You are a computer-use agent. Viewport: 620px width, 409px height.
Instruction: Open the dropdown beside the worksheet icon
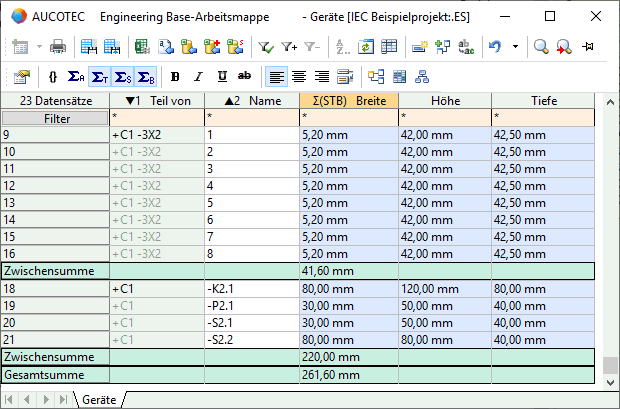pos(39,47)
